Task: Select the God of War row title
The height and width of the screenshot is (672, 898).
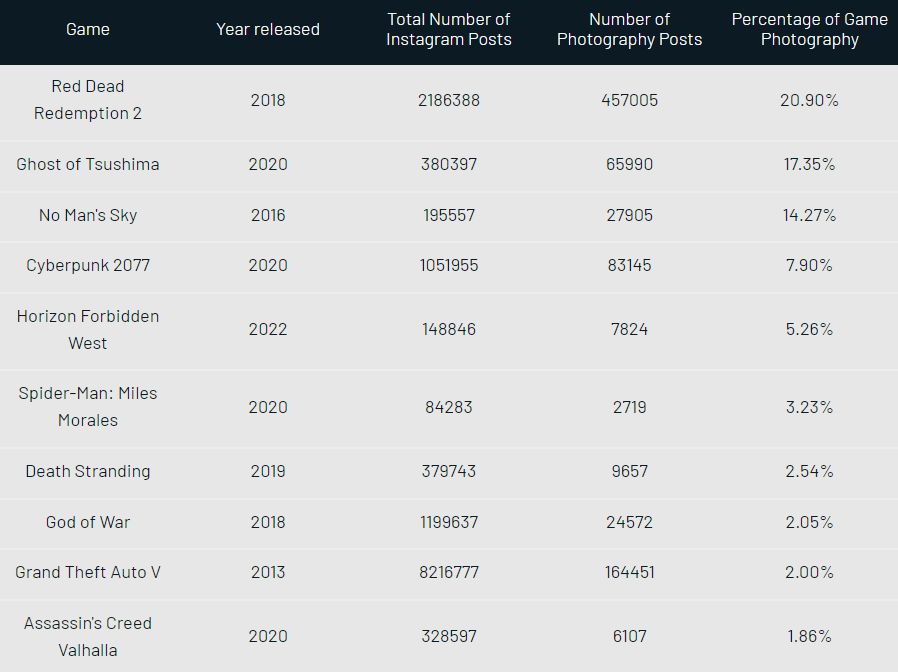Action: (88, 522)
